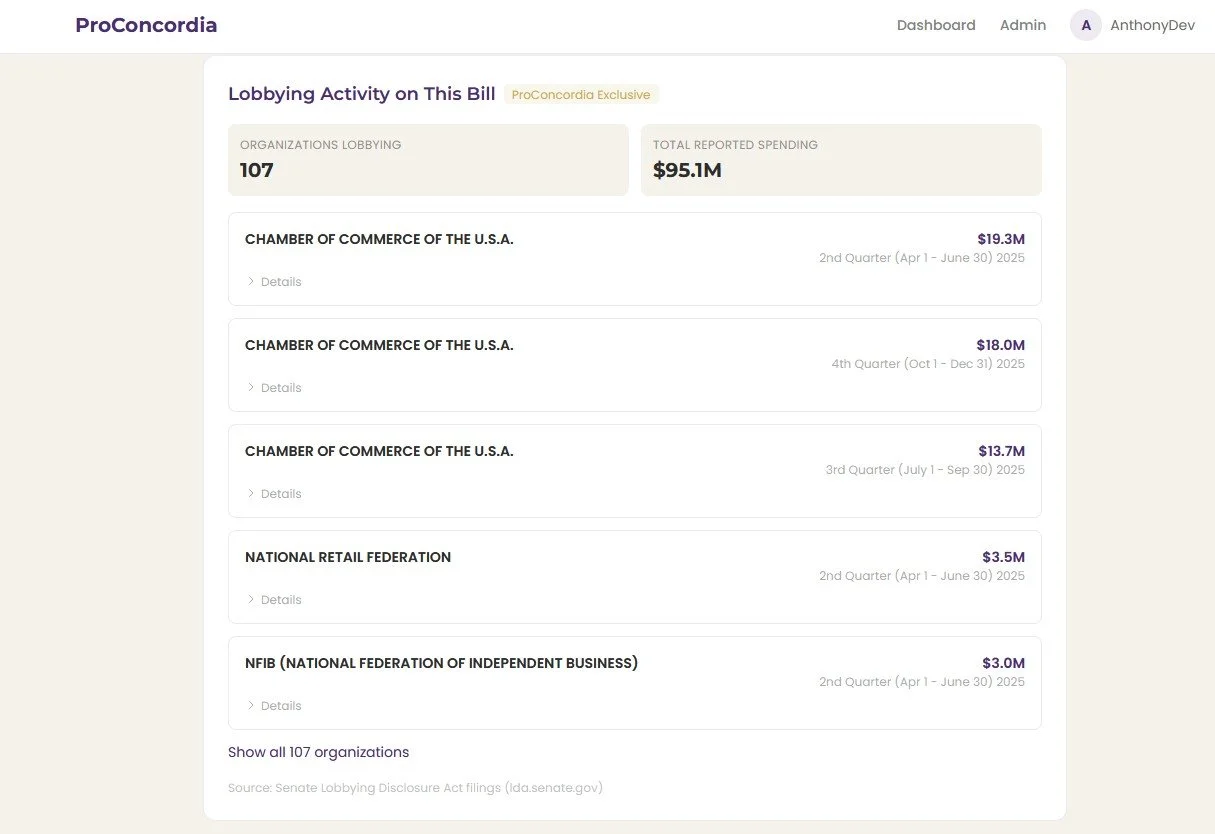Click the AnthonyDev username
The height and width of the screenshot is (834, 1215).
[1152, 25]
